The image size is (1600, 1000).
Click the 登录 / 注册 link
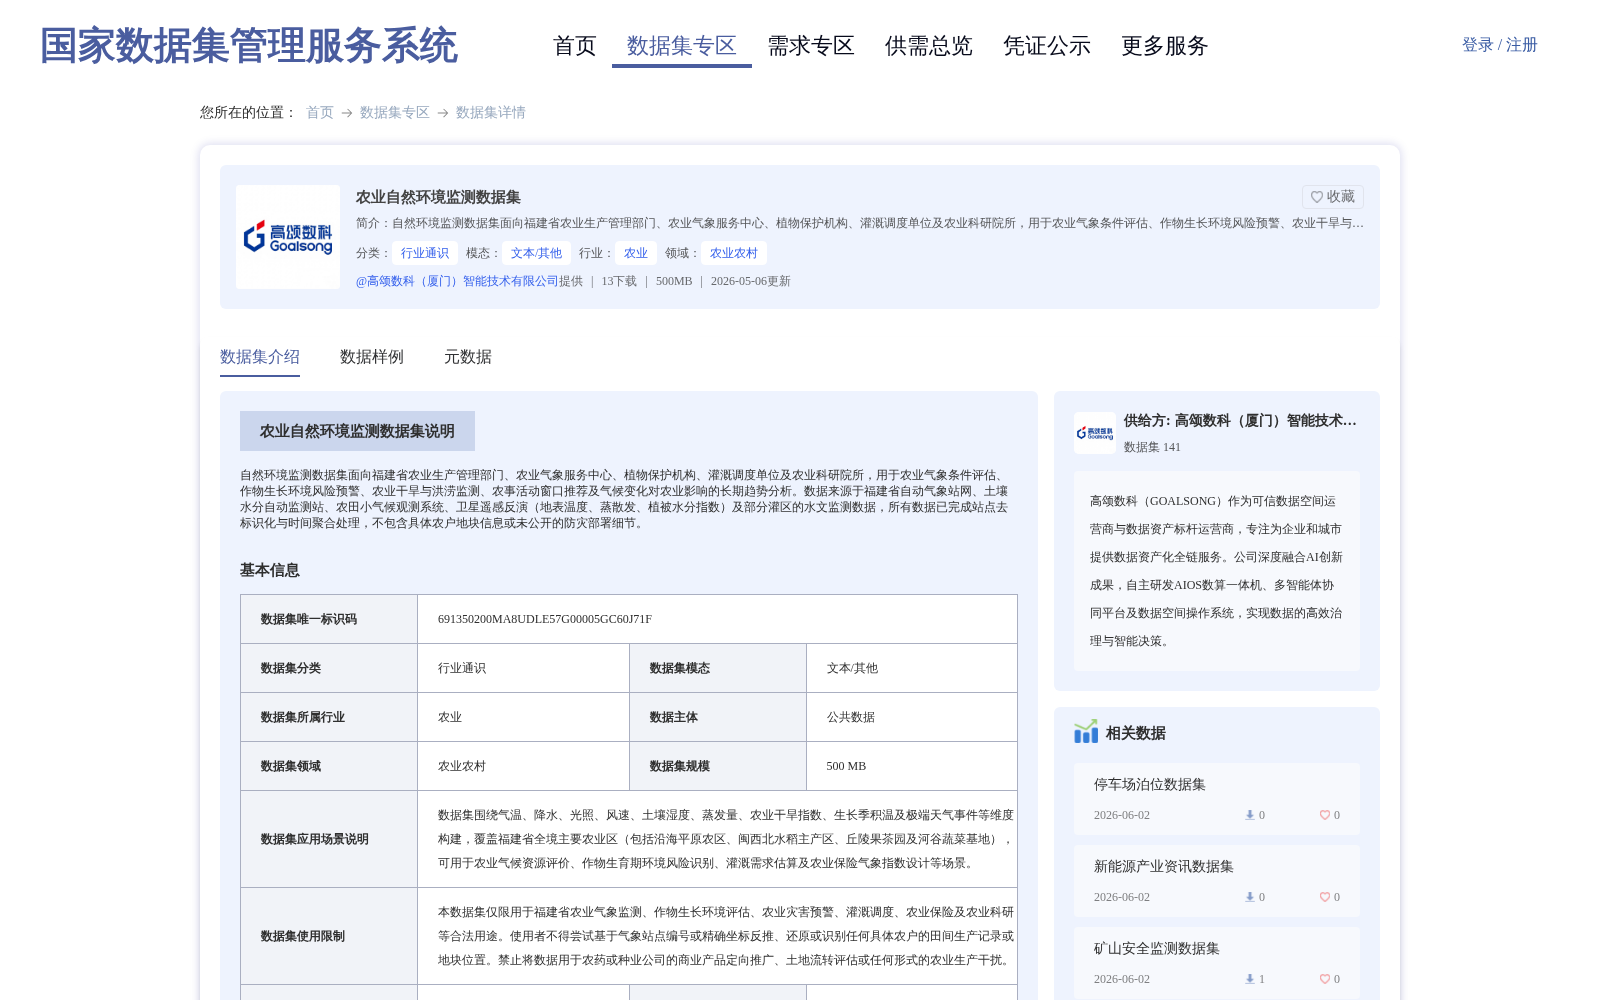[1500, 45]
